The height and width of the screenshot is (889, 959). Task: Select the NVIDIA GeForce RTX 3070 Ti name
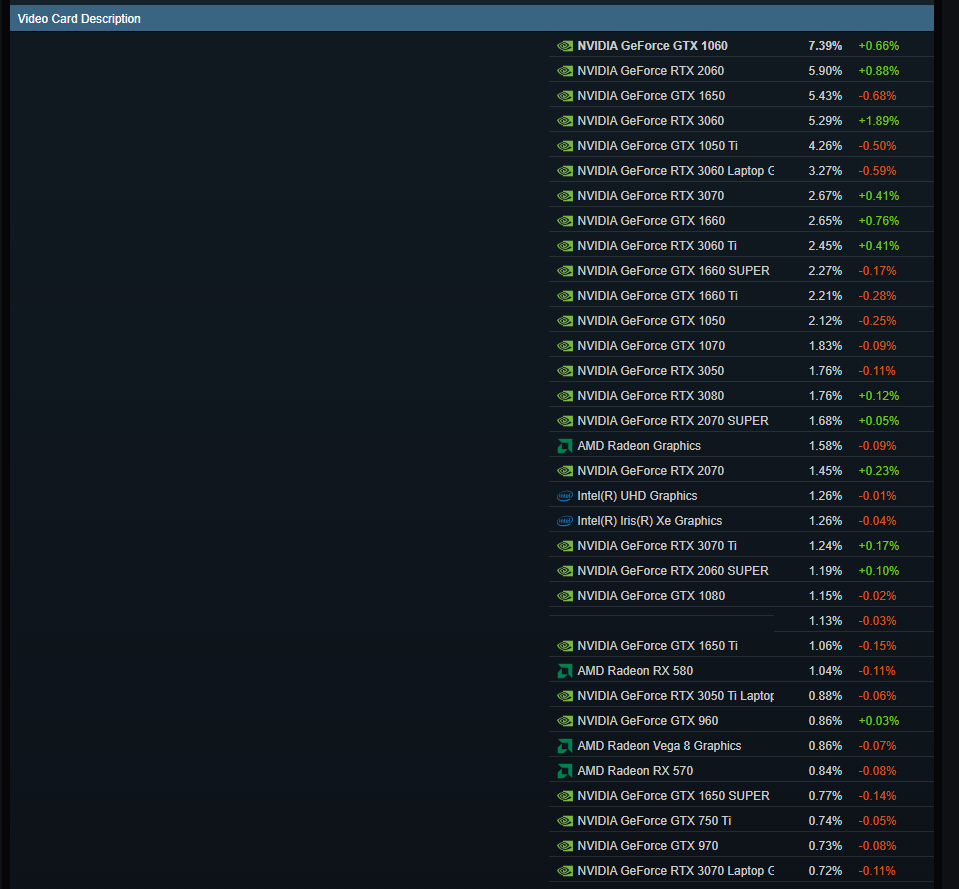click(x=657, y=546)
